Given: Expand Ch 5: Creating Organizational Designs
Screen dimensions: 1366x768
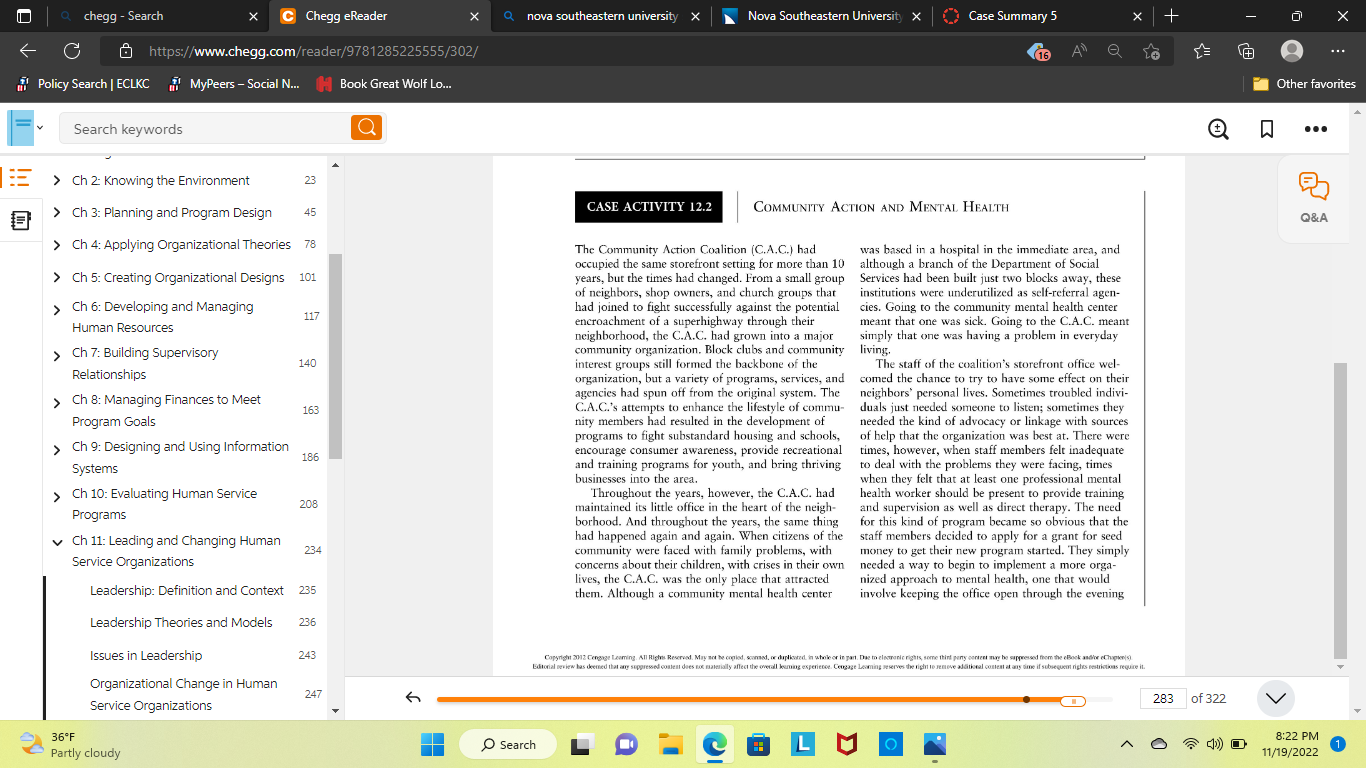Looking at the screenshot, I should (57, 278).
